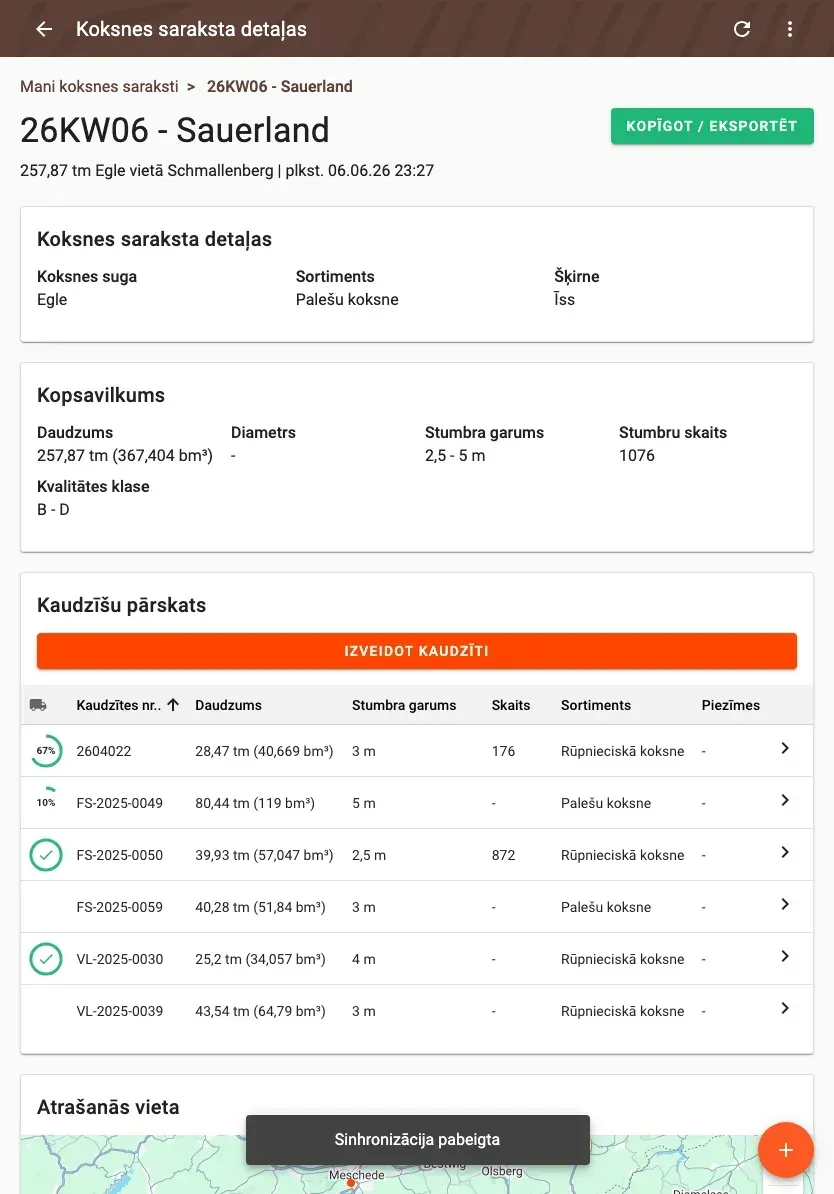This screenshot has width=834, height=1194.
Task: Open the floating plus add button
Action: tap(785, 1150)
